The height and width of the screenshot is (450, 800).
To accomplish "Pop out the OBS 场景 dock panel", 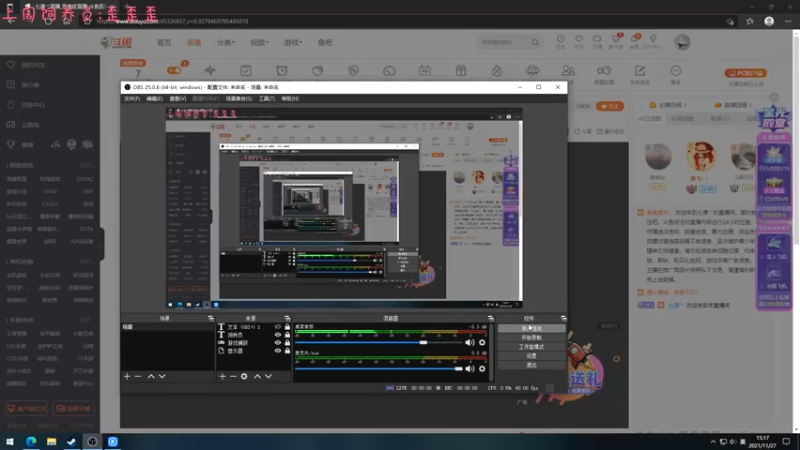I will pyautogui.click(x=211, y=318).
